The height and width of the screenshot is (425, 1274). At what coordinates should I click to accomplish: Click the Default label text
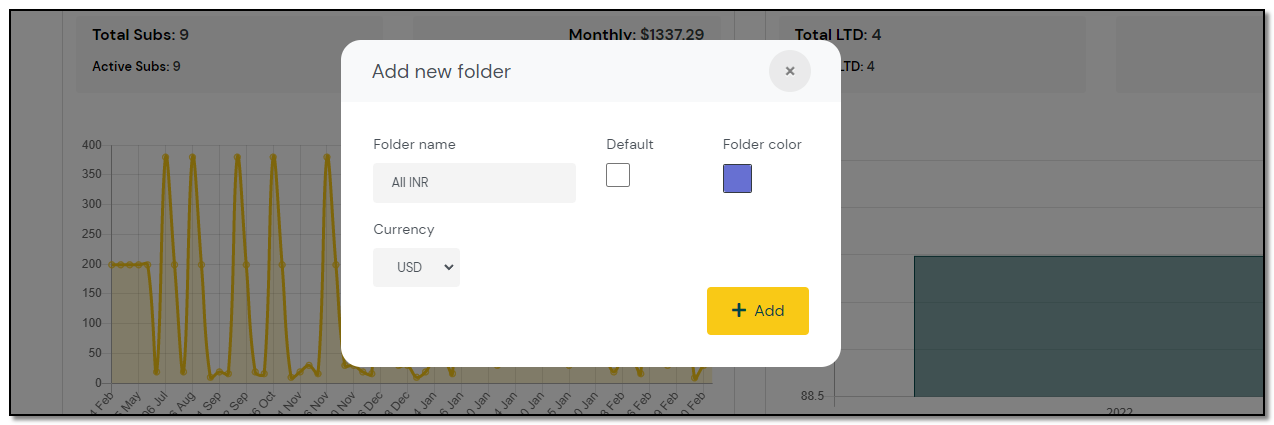[629, 144]
